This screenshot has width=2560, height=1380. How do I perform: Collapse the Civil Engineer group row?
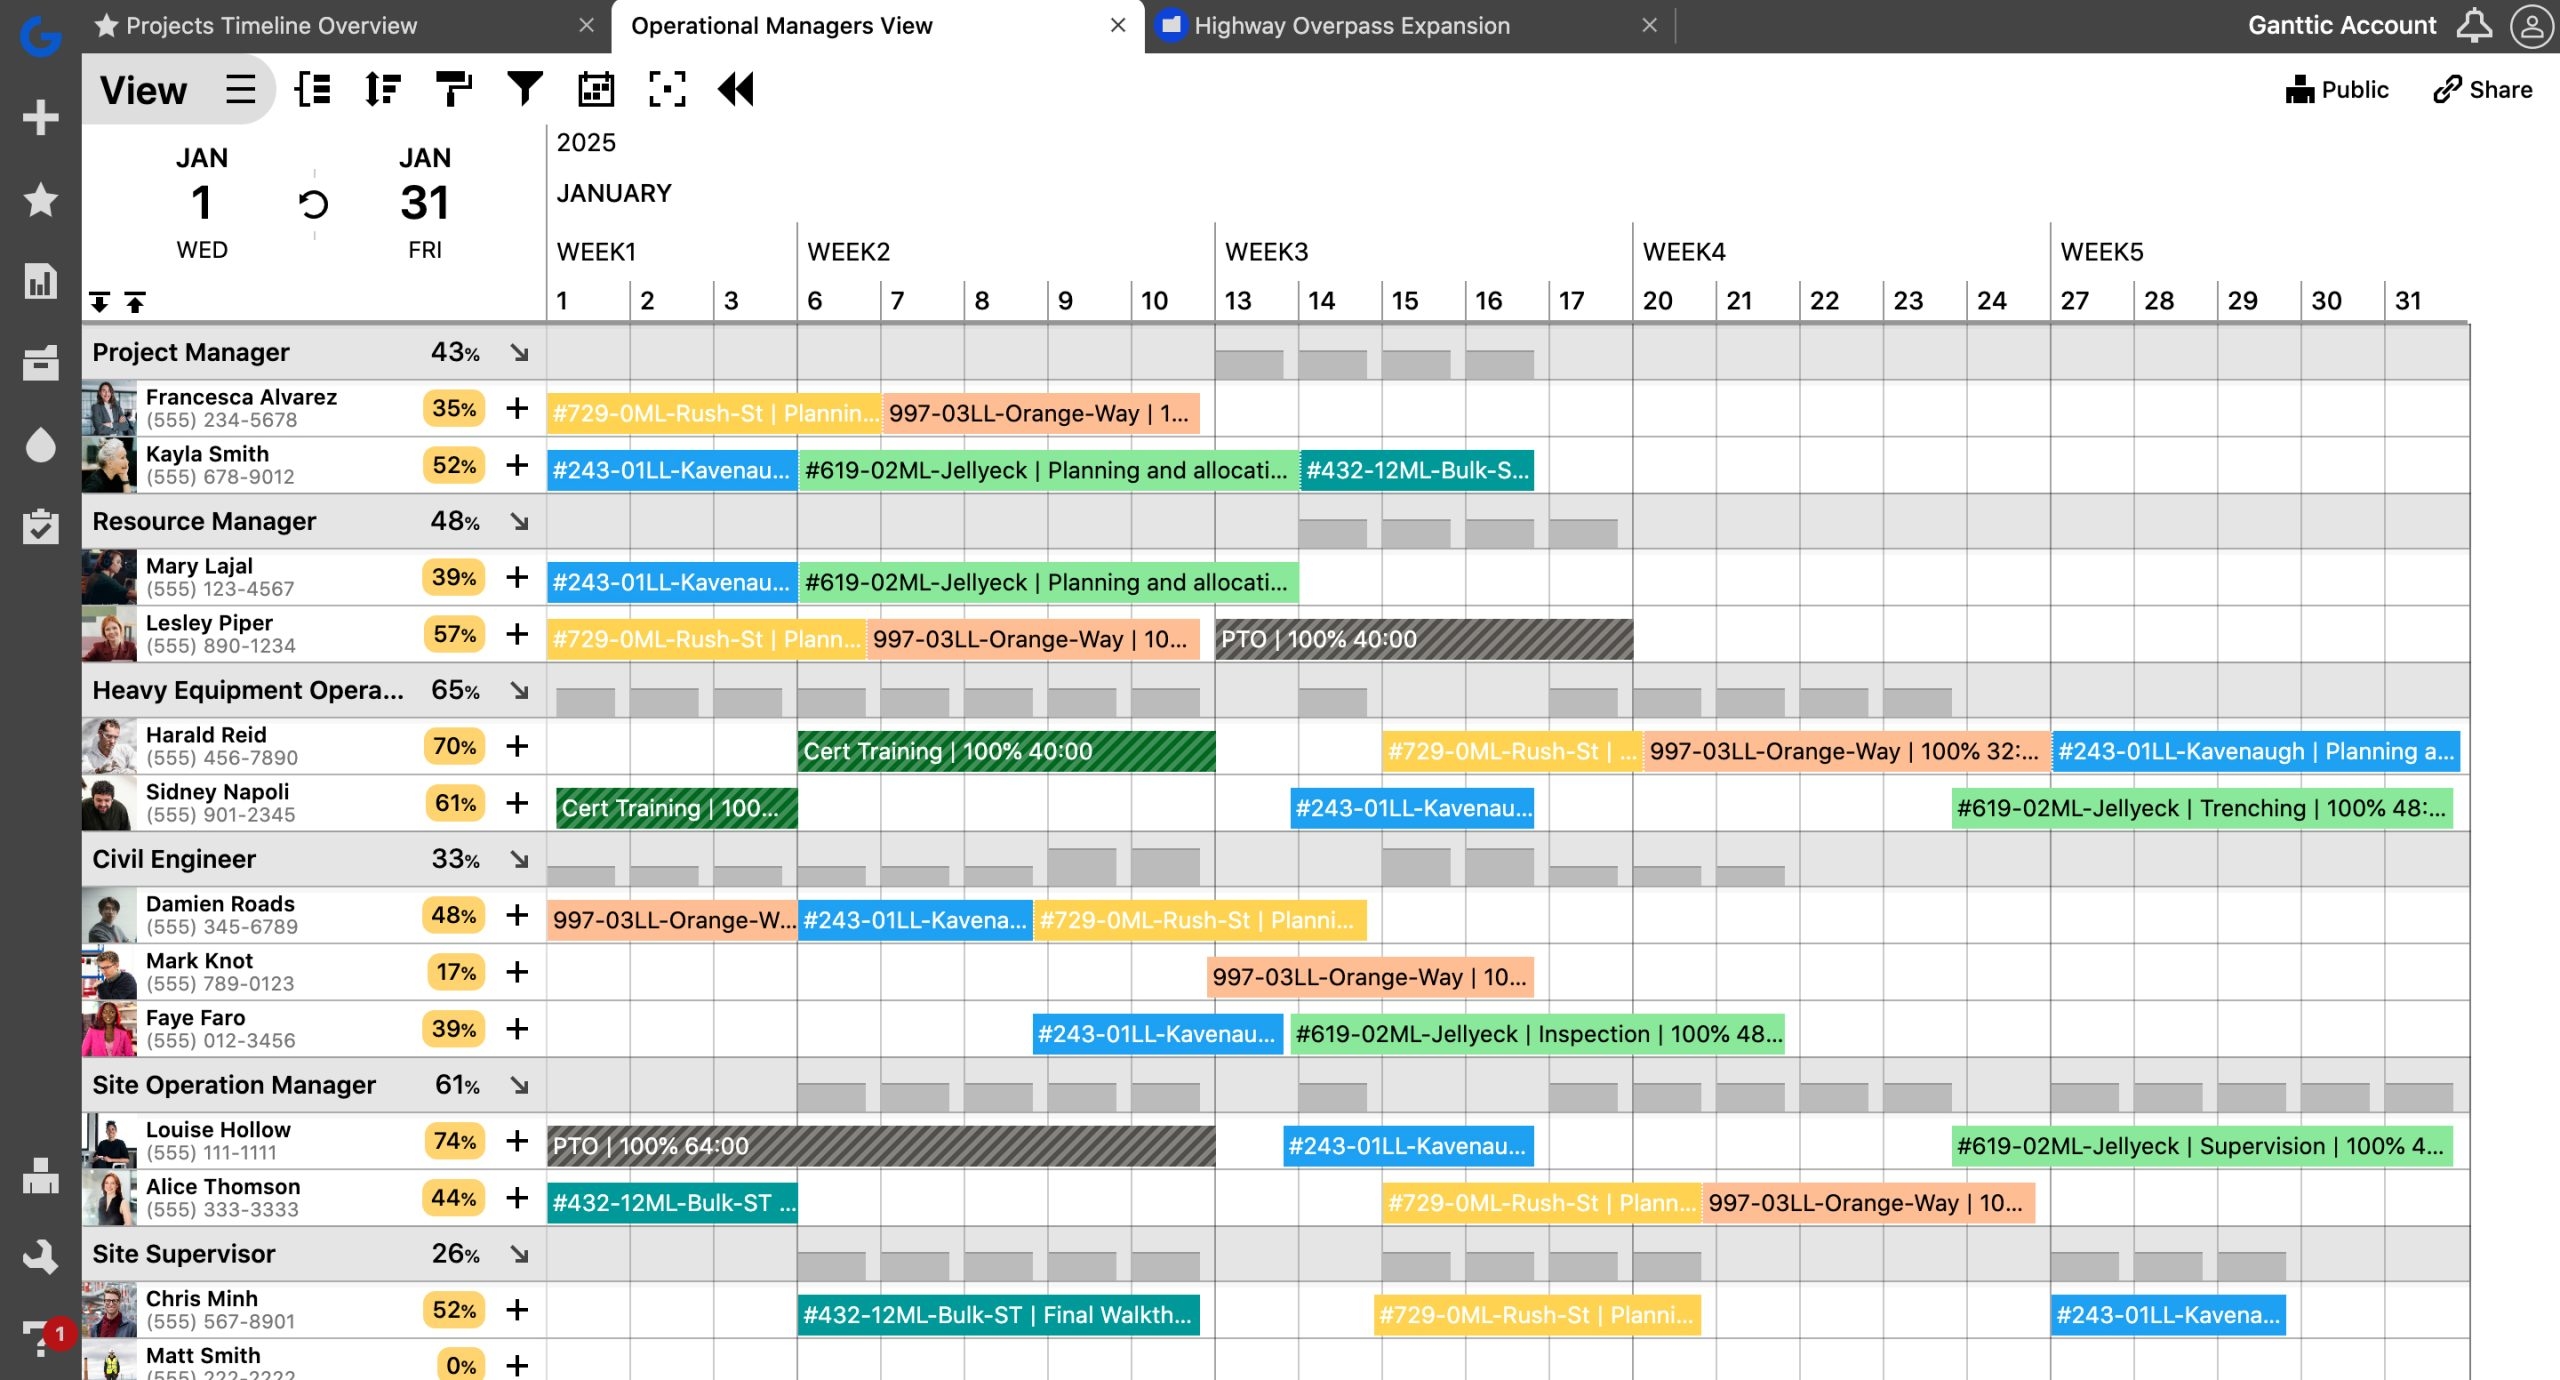[518, 858]
